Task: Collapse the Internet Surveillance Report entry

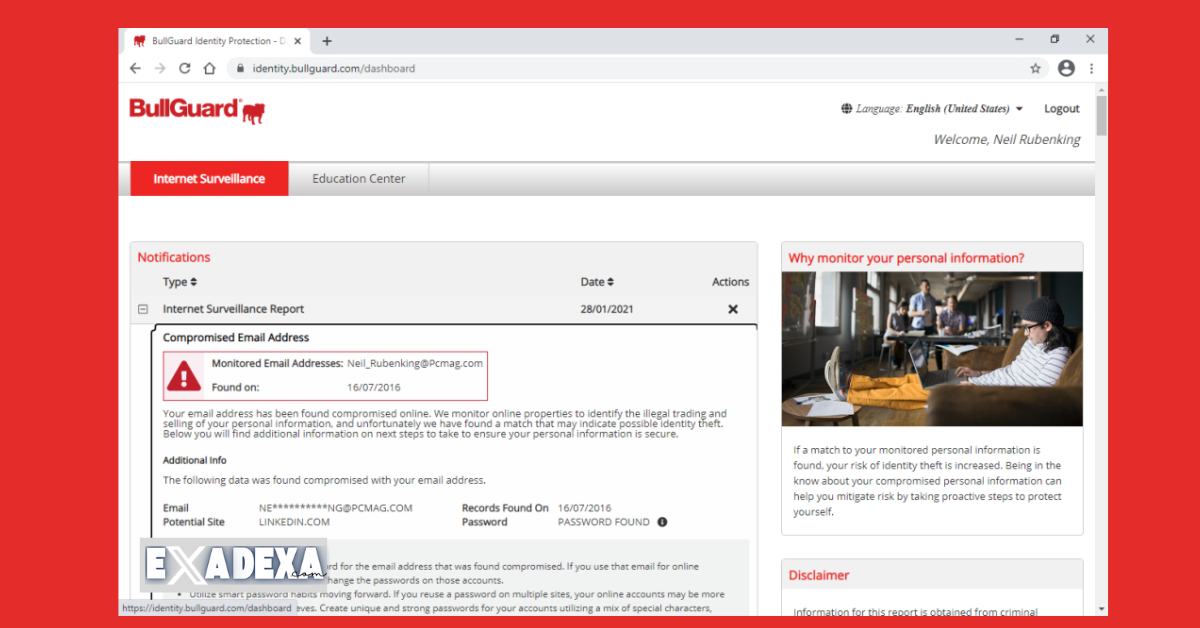Action: point(142,309)
